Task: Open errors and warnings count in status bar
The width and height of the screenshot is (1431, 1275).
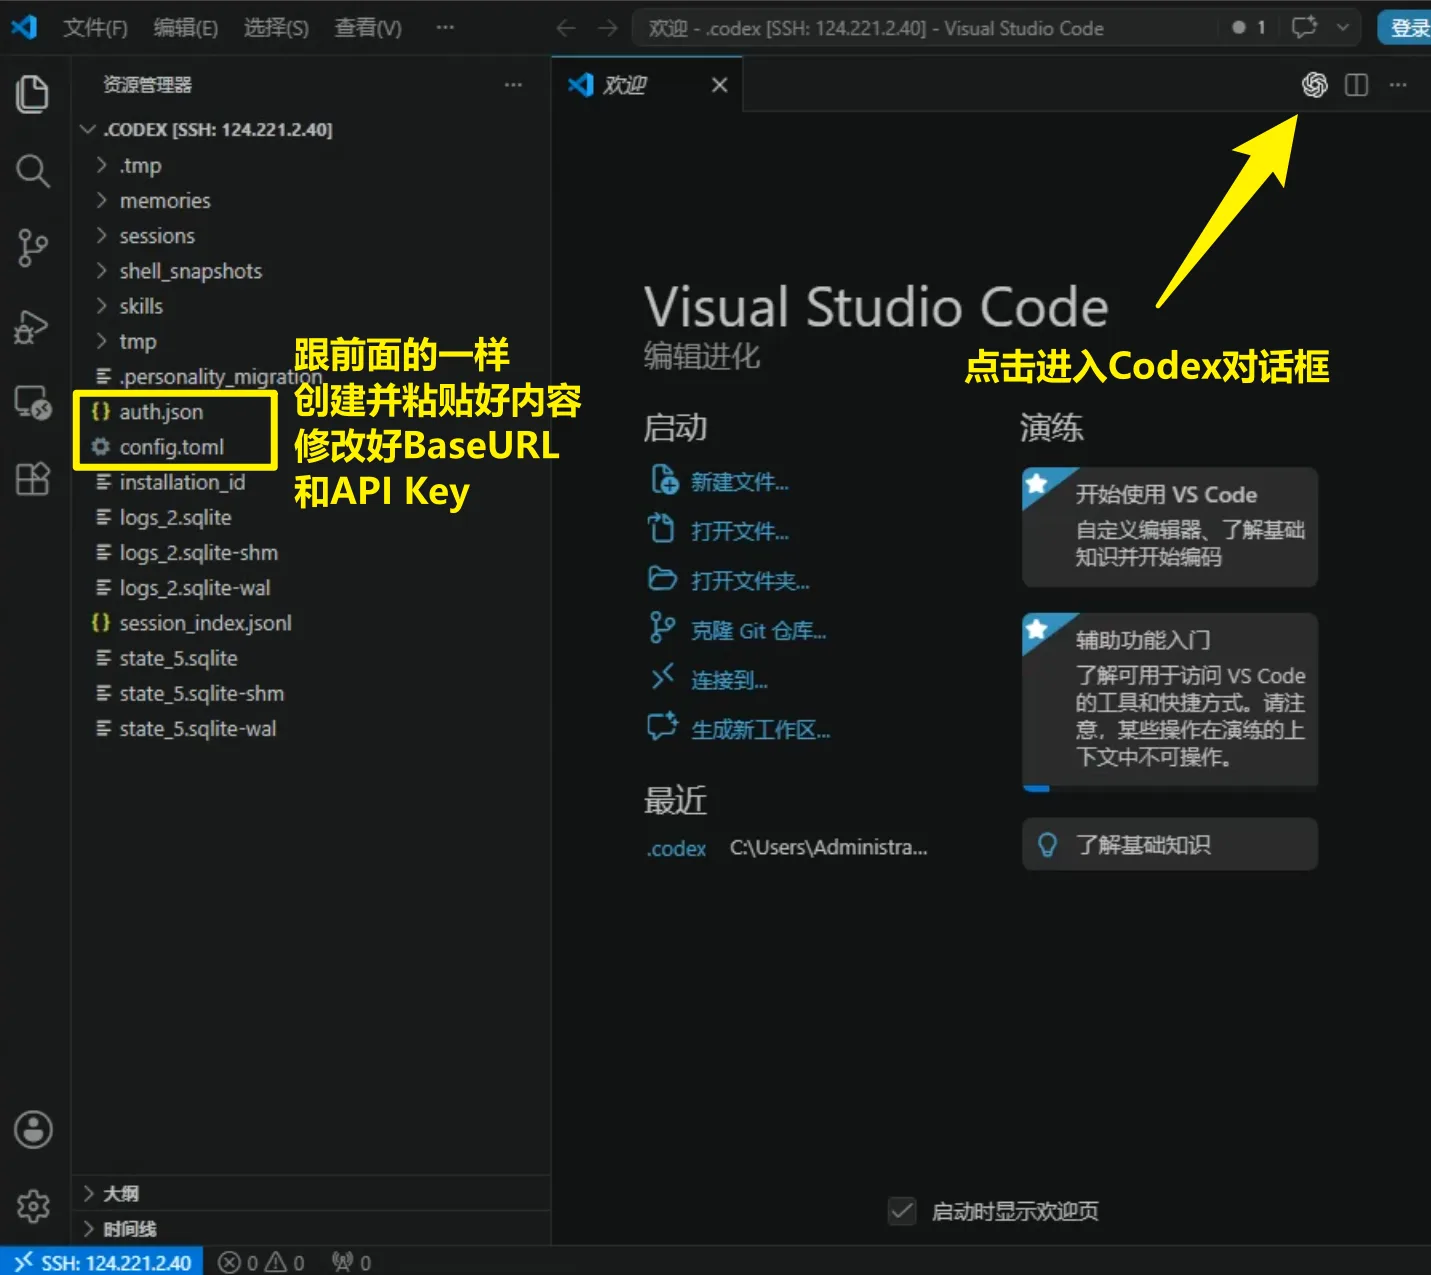Action: point(261,1262)
